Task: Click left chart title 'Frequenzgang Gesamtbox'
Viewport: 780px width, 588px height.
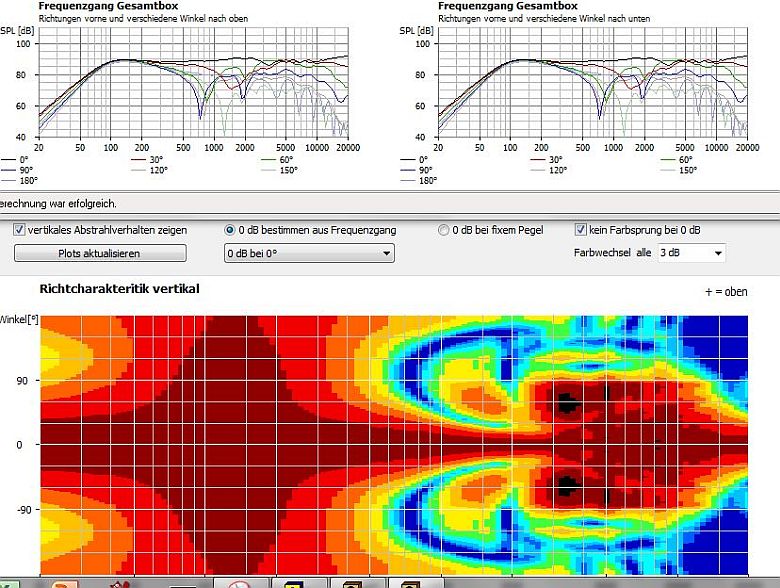Action: click(x=108, y=6)
